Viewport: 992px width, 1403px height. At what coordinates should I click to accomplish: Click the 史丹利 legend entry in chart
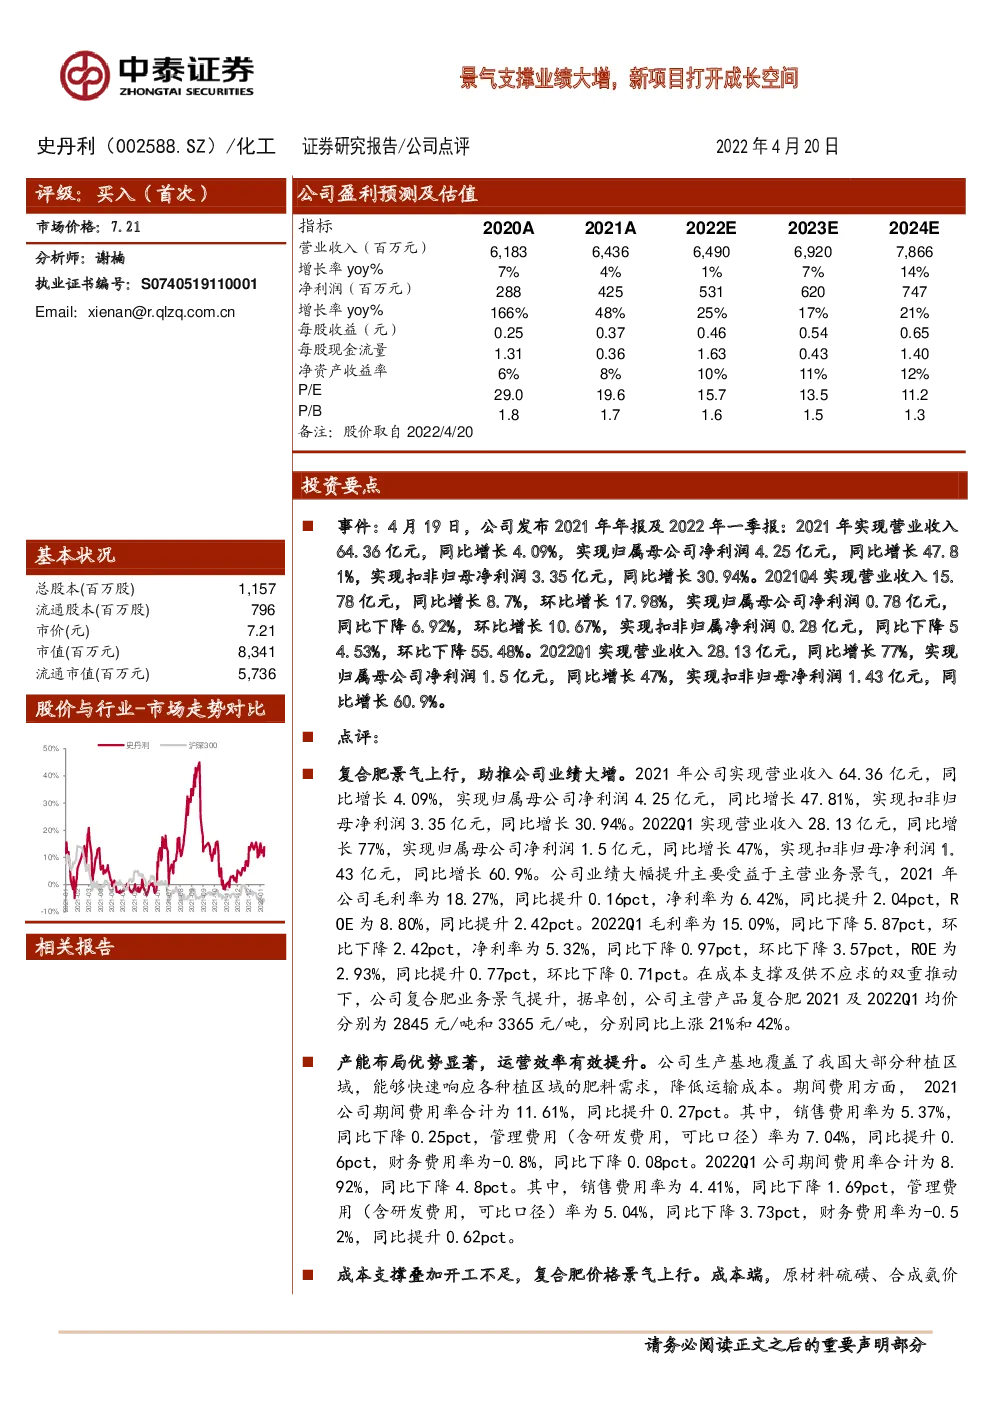point(125,745)
